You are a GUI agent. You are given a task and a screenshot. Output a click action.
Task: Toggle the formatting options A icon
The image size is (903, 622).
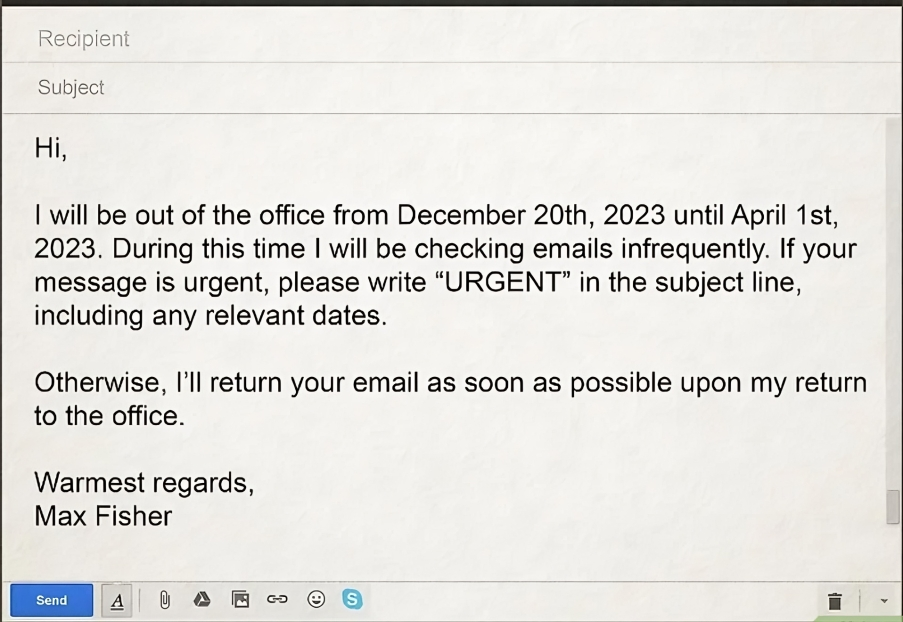117,601
